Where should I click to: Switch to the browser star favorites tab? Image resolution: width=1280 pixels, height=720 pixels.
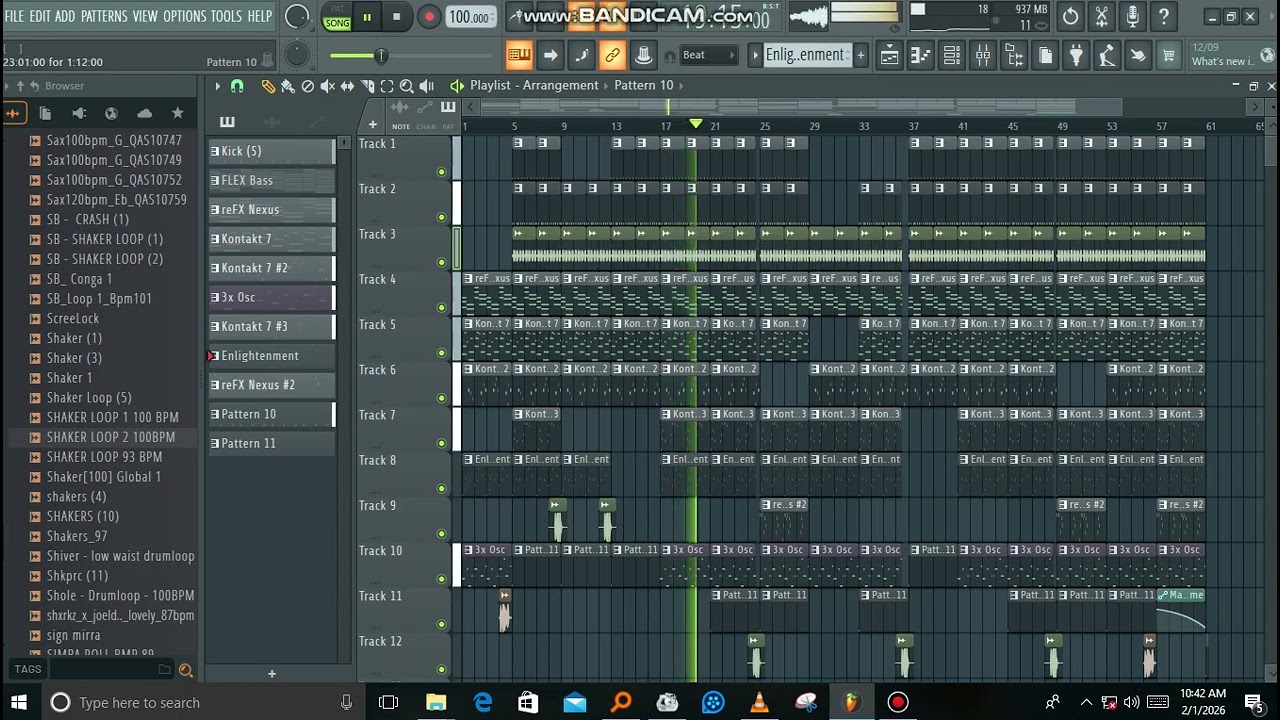178,113
